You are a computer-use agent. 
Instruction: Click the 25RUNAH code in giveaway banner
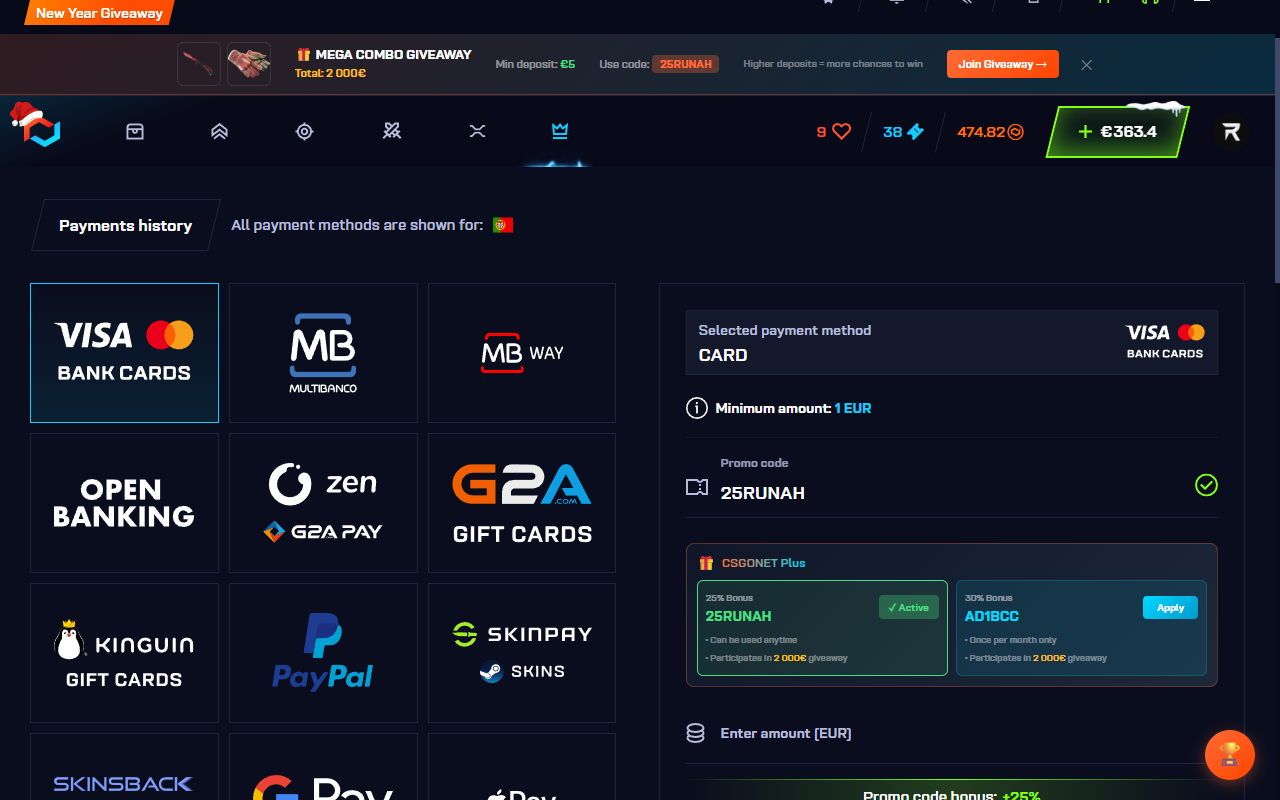point(685,64)
